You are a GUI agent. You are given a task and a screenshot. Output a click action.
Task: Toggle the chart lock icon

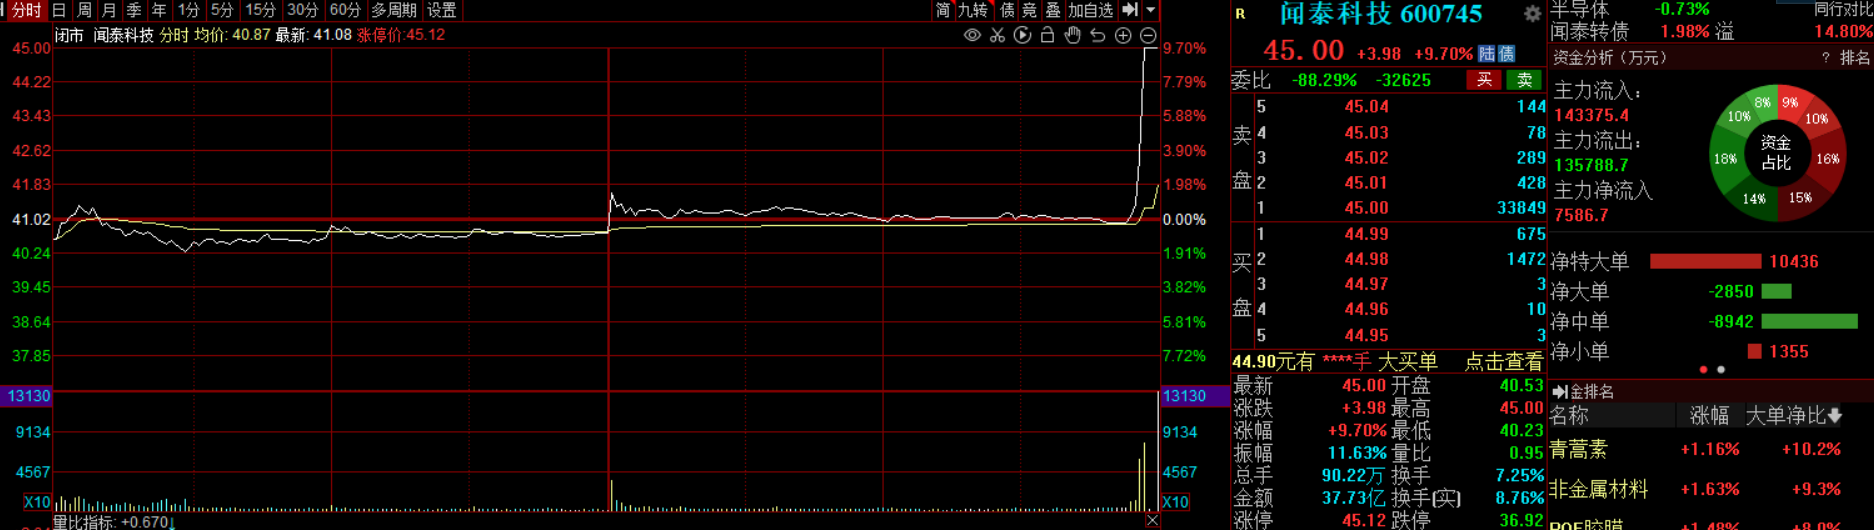(1047, 35)
